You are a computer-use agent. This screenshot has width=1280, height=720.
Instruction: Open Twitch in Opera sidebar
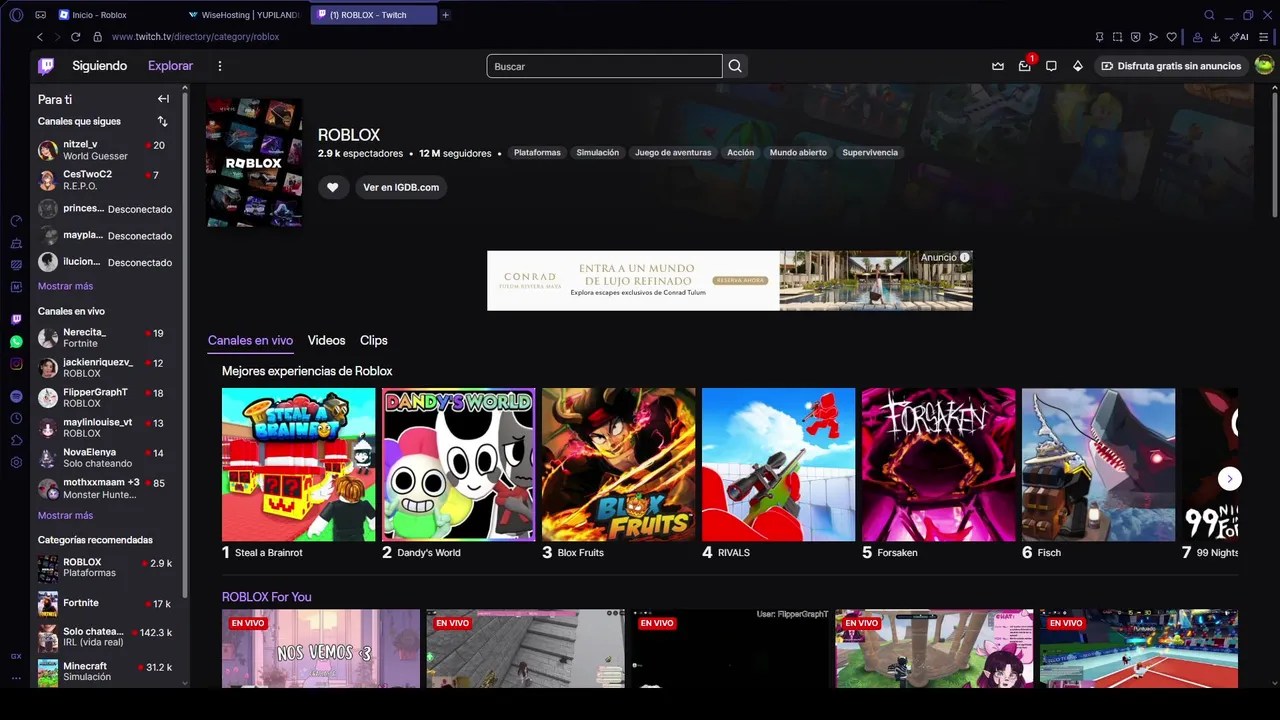pos(16,319)
